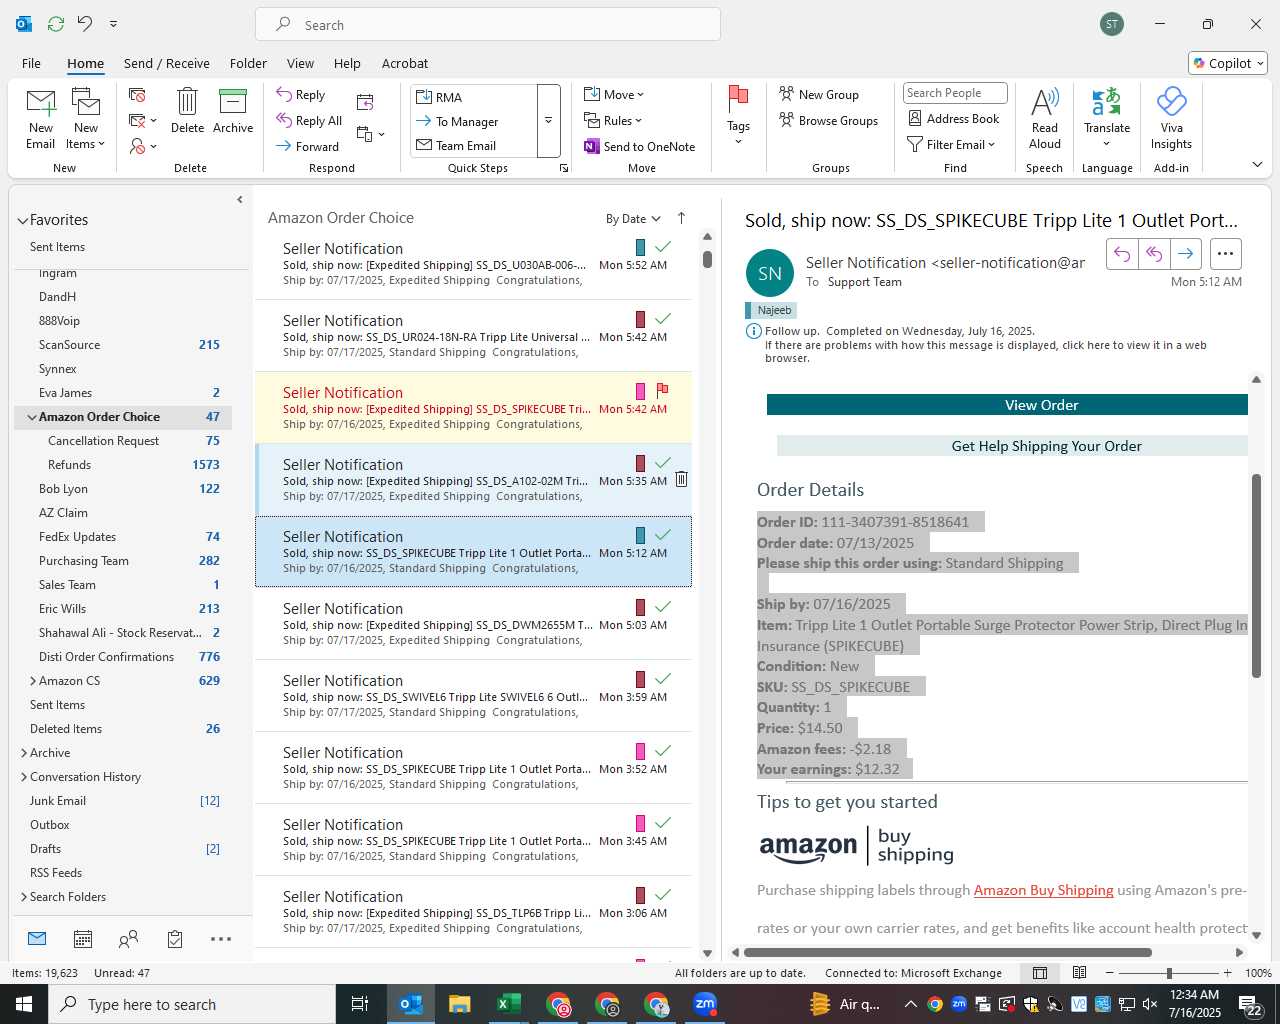Switch to the View tab

[x=300, y=63]
